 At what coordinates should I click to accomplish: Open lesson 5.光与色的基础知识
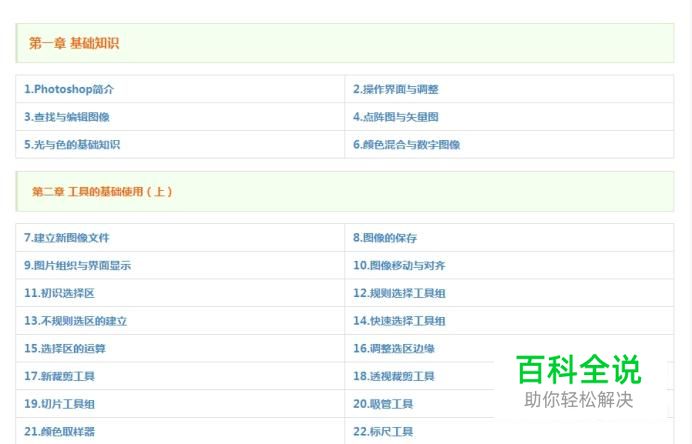tap(72, 145)
